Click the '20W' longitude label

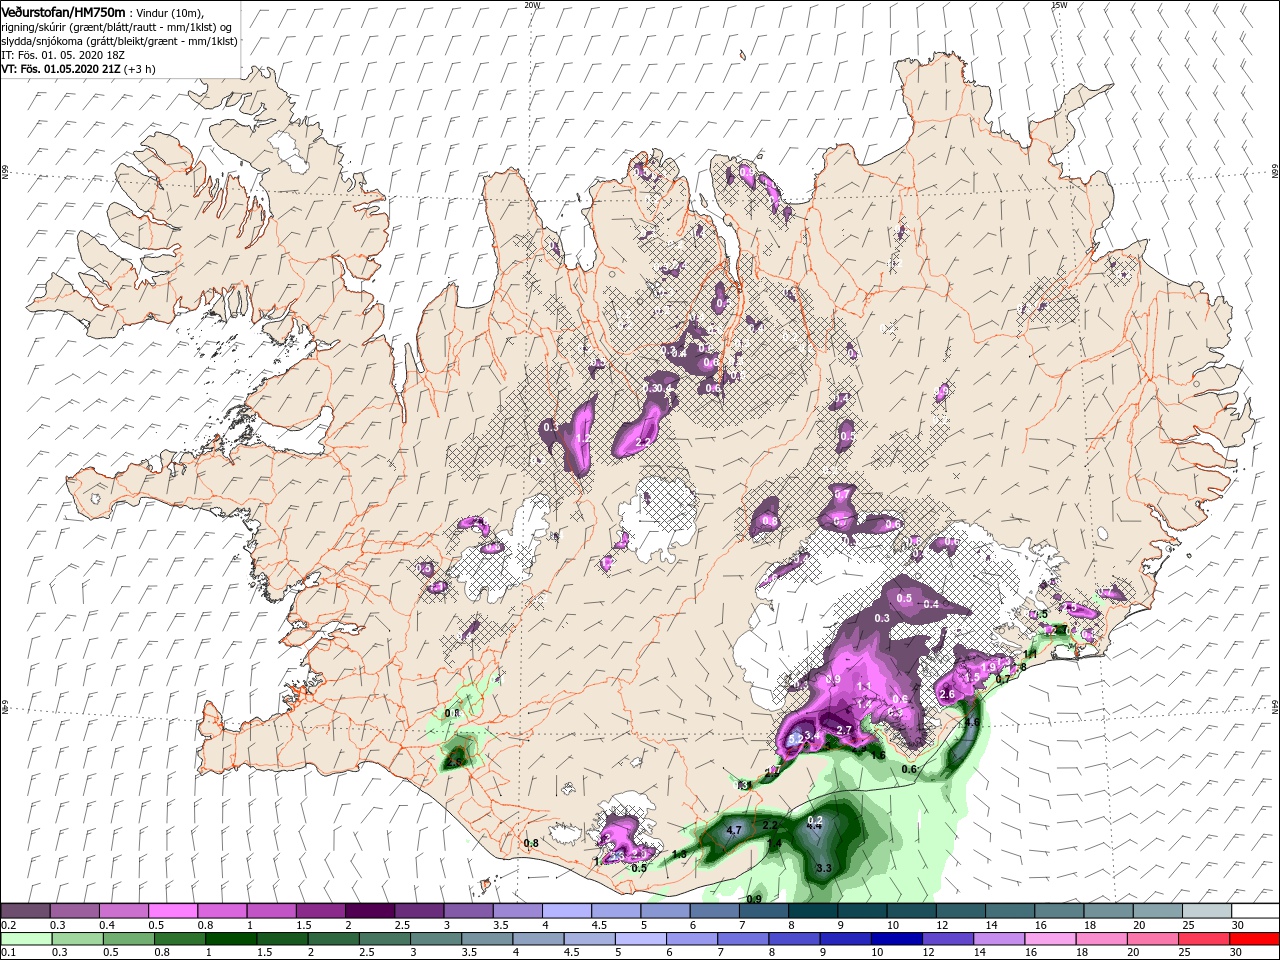(532, 4)
